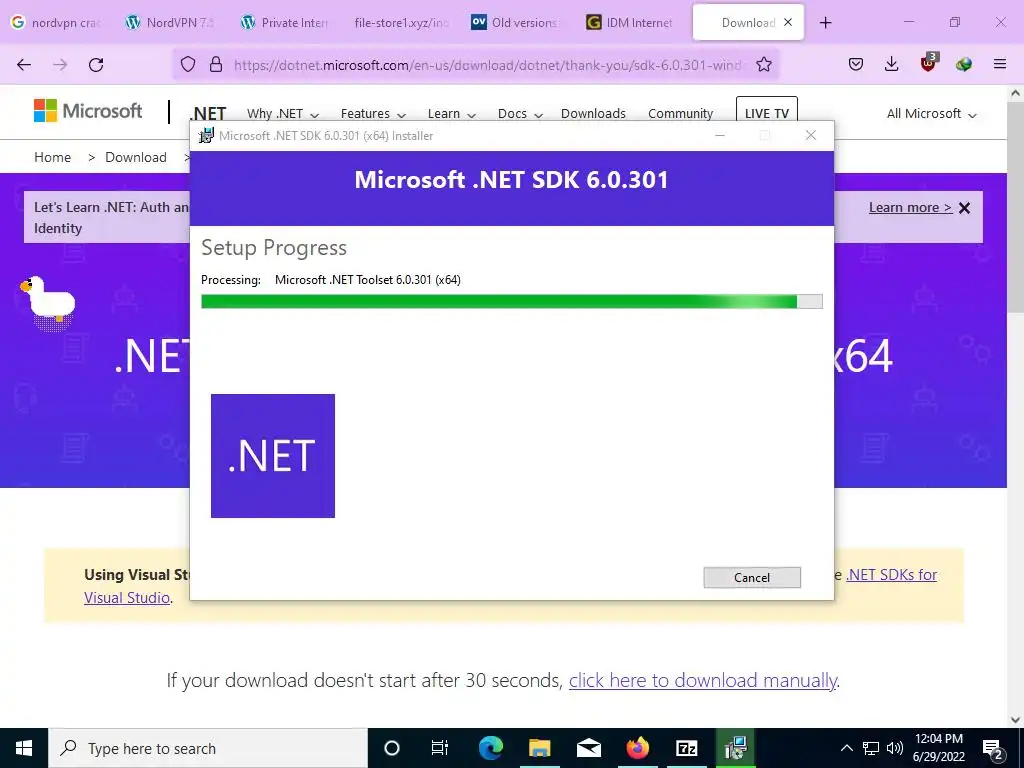Image resolution: width=1024 pixels, height=768 pixels.
Task: Open the Firefox downloads panel arrow
Action: tap(891, 64)
